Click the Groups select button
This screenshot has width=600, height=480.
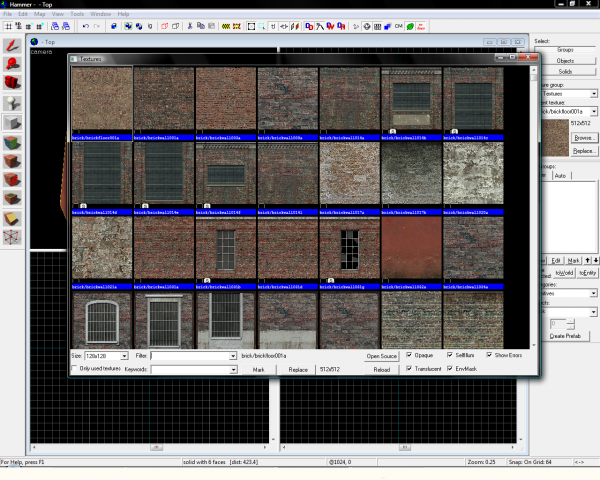[x=565, y=50]
